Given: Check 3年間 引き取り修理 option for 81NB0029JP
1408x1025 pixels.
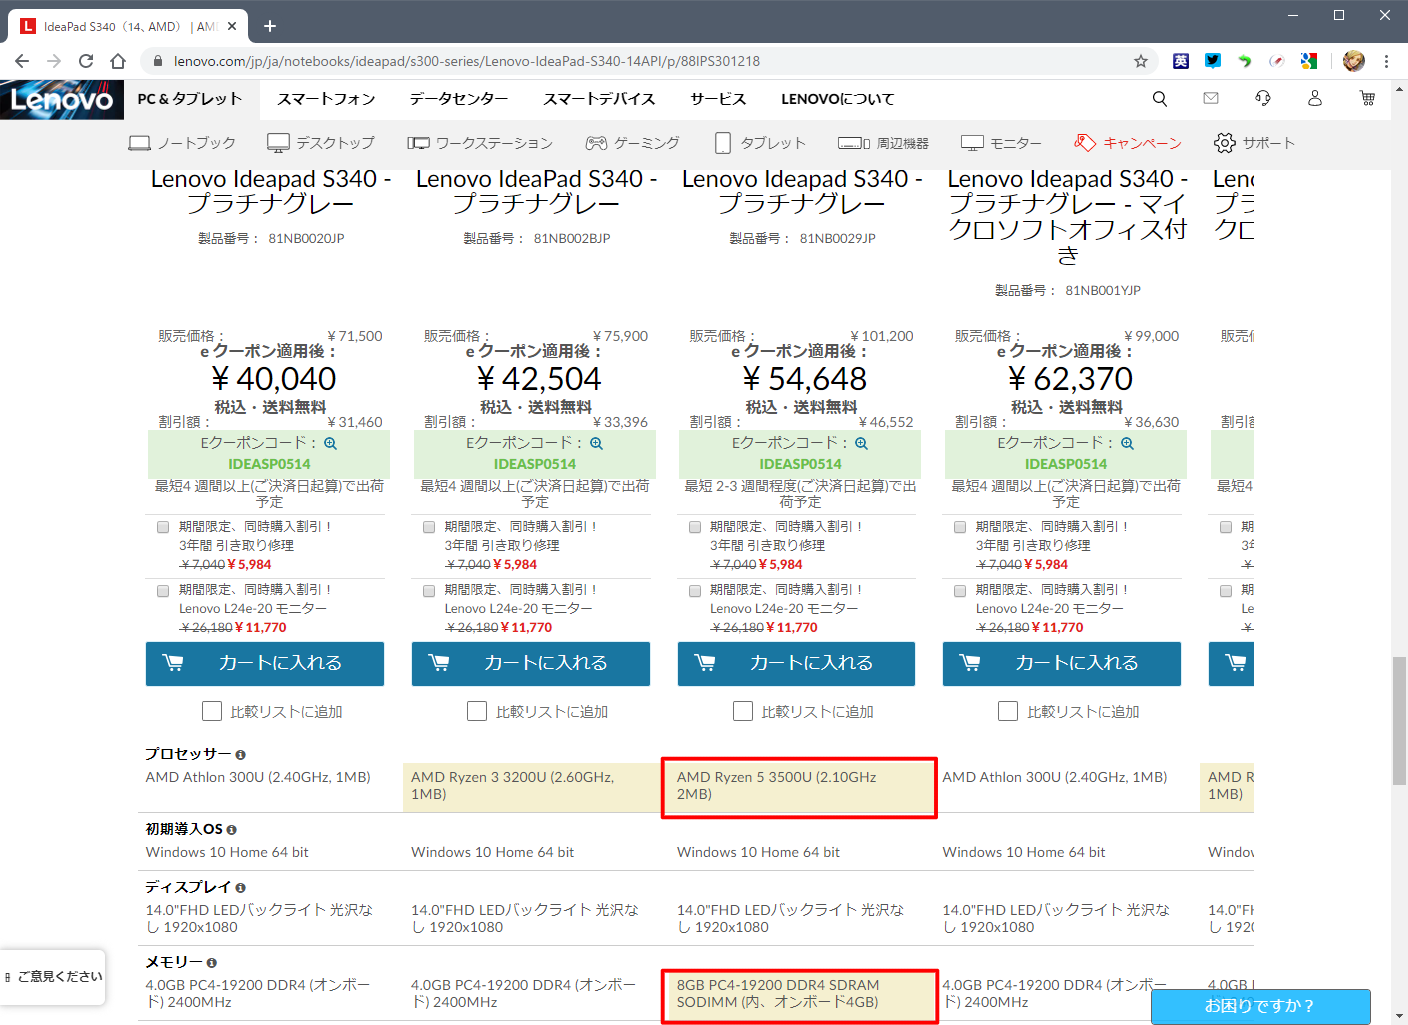Looking at the screenshot, I should [x=695, y=527].
